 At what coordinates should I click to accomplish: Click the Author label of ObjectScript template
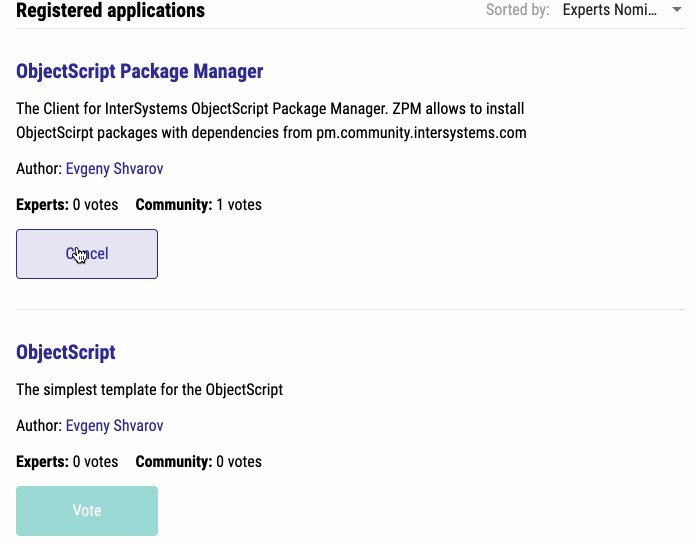click(x=39, y=426)
